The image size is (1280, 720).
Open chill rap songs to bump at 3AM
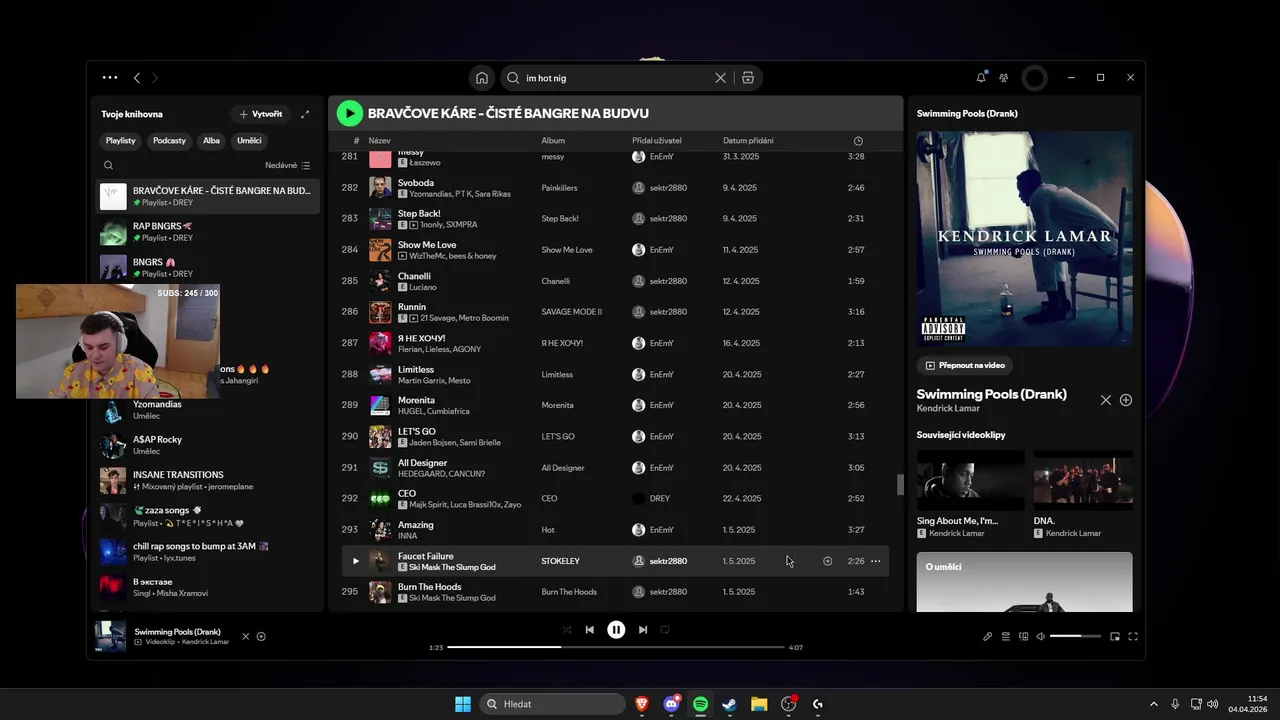coord(208,552)
